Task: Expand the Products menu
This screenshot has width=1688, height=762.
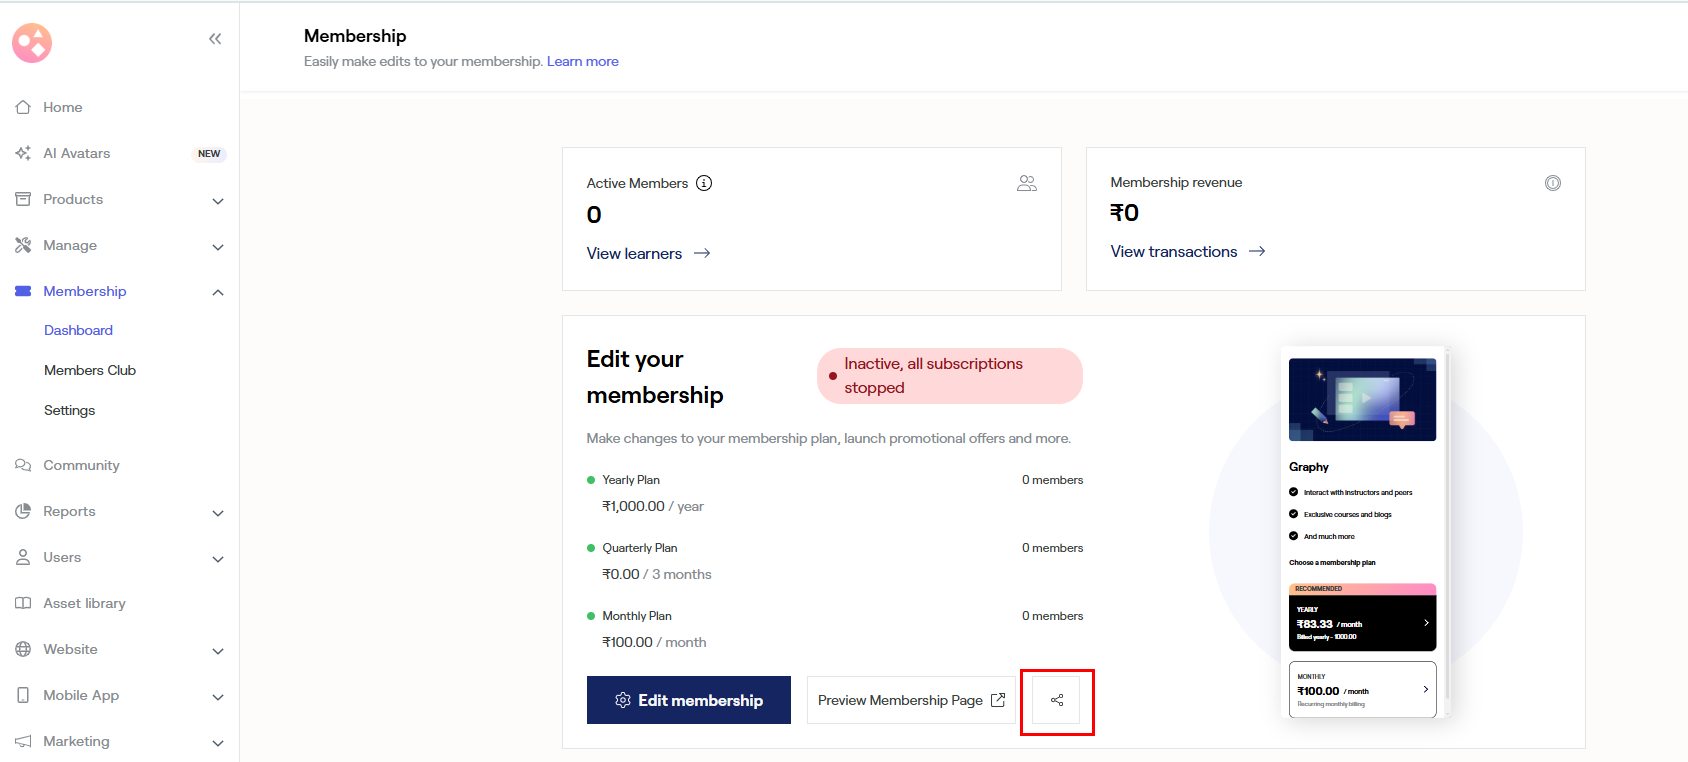Action: click(x=217, y=200)
